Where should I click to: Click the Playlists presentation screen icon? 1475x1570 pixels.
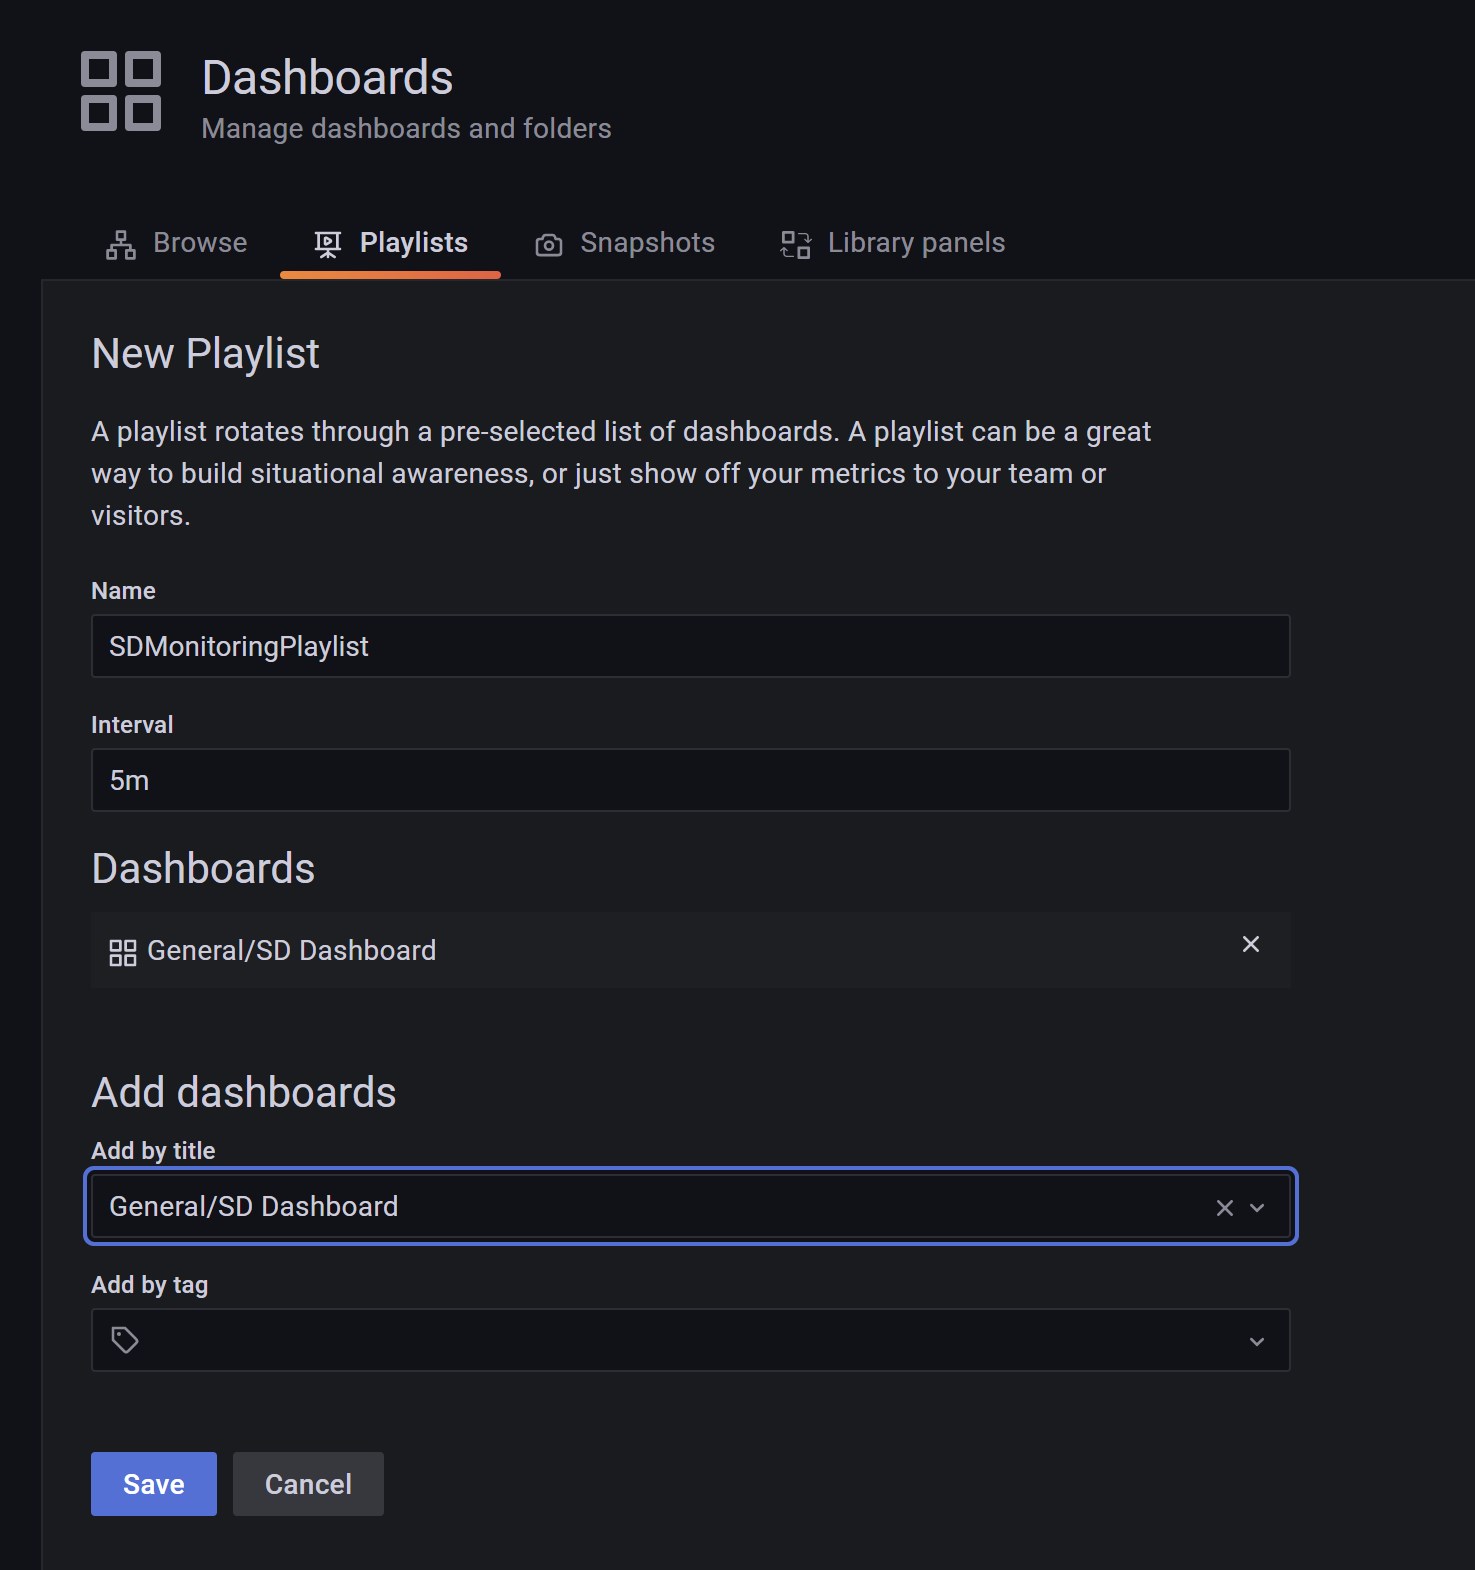pyautogui.click(x=328, y=244)
